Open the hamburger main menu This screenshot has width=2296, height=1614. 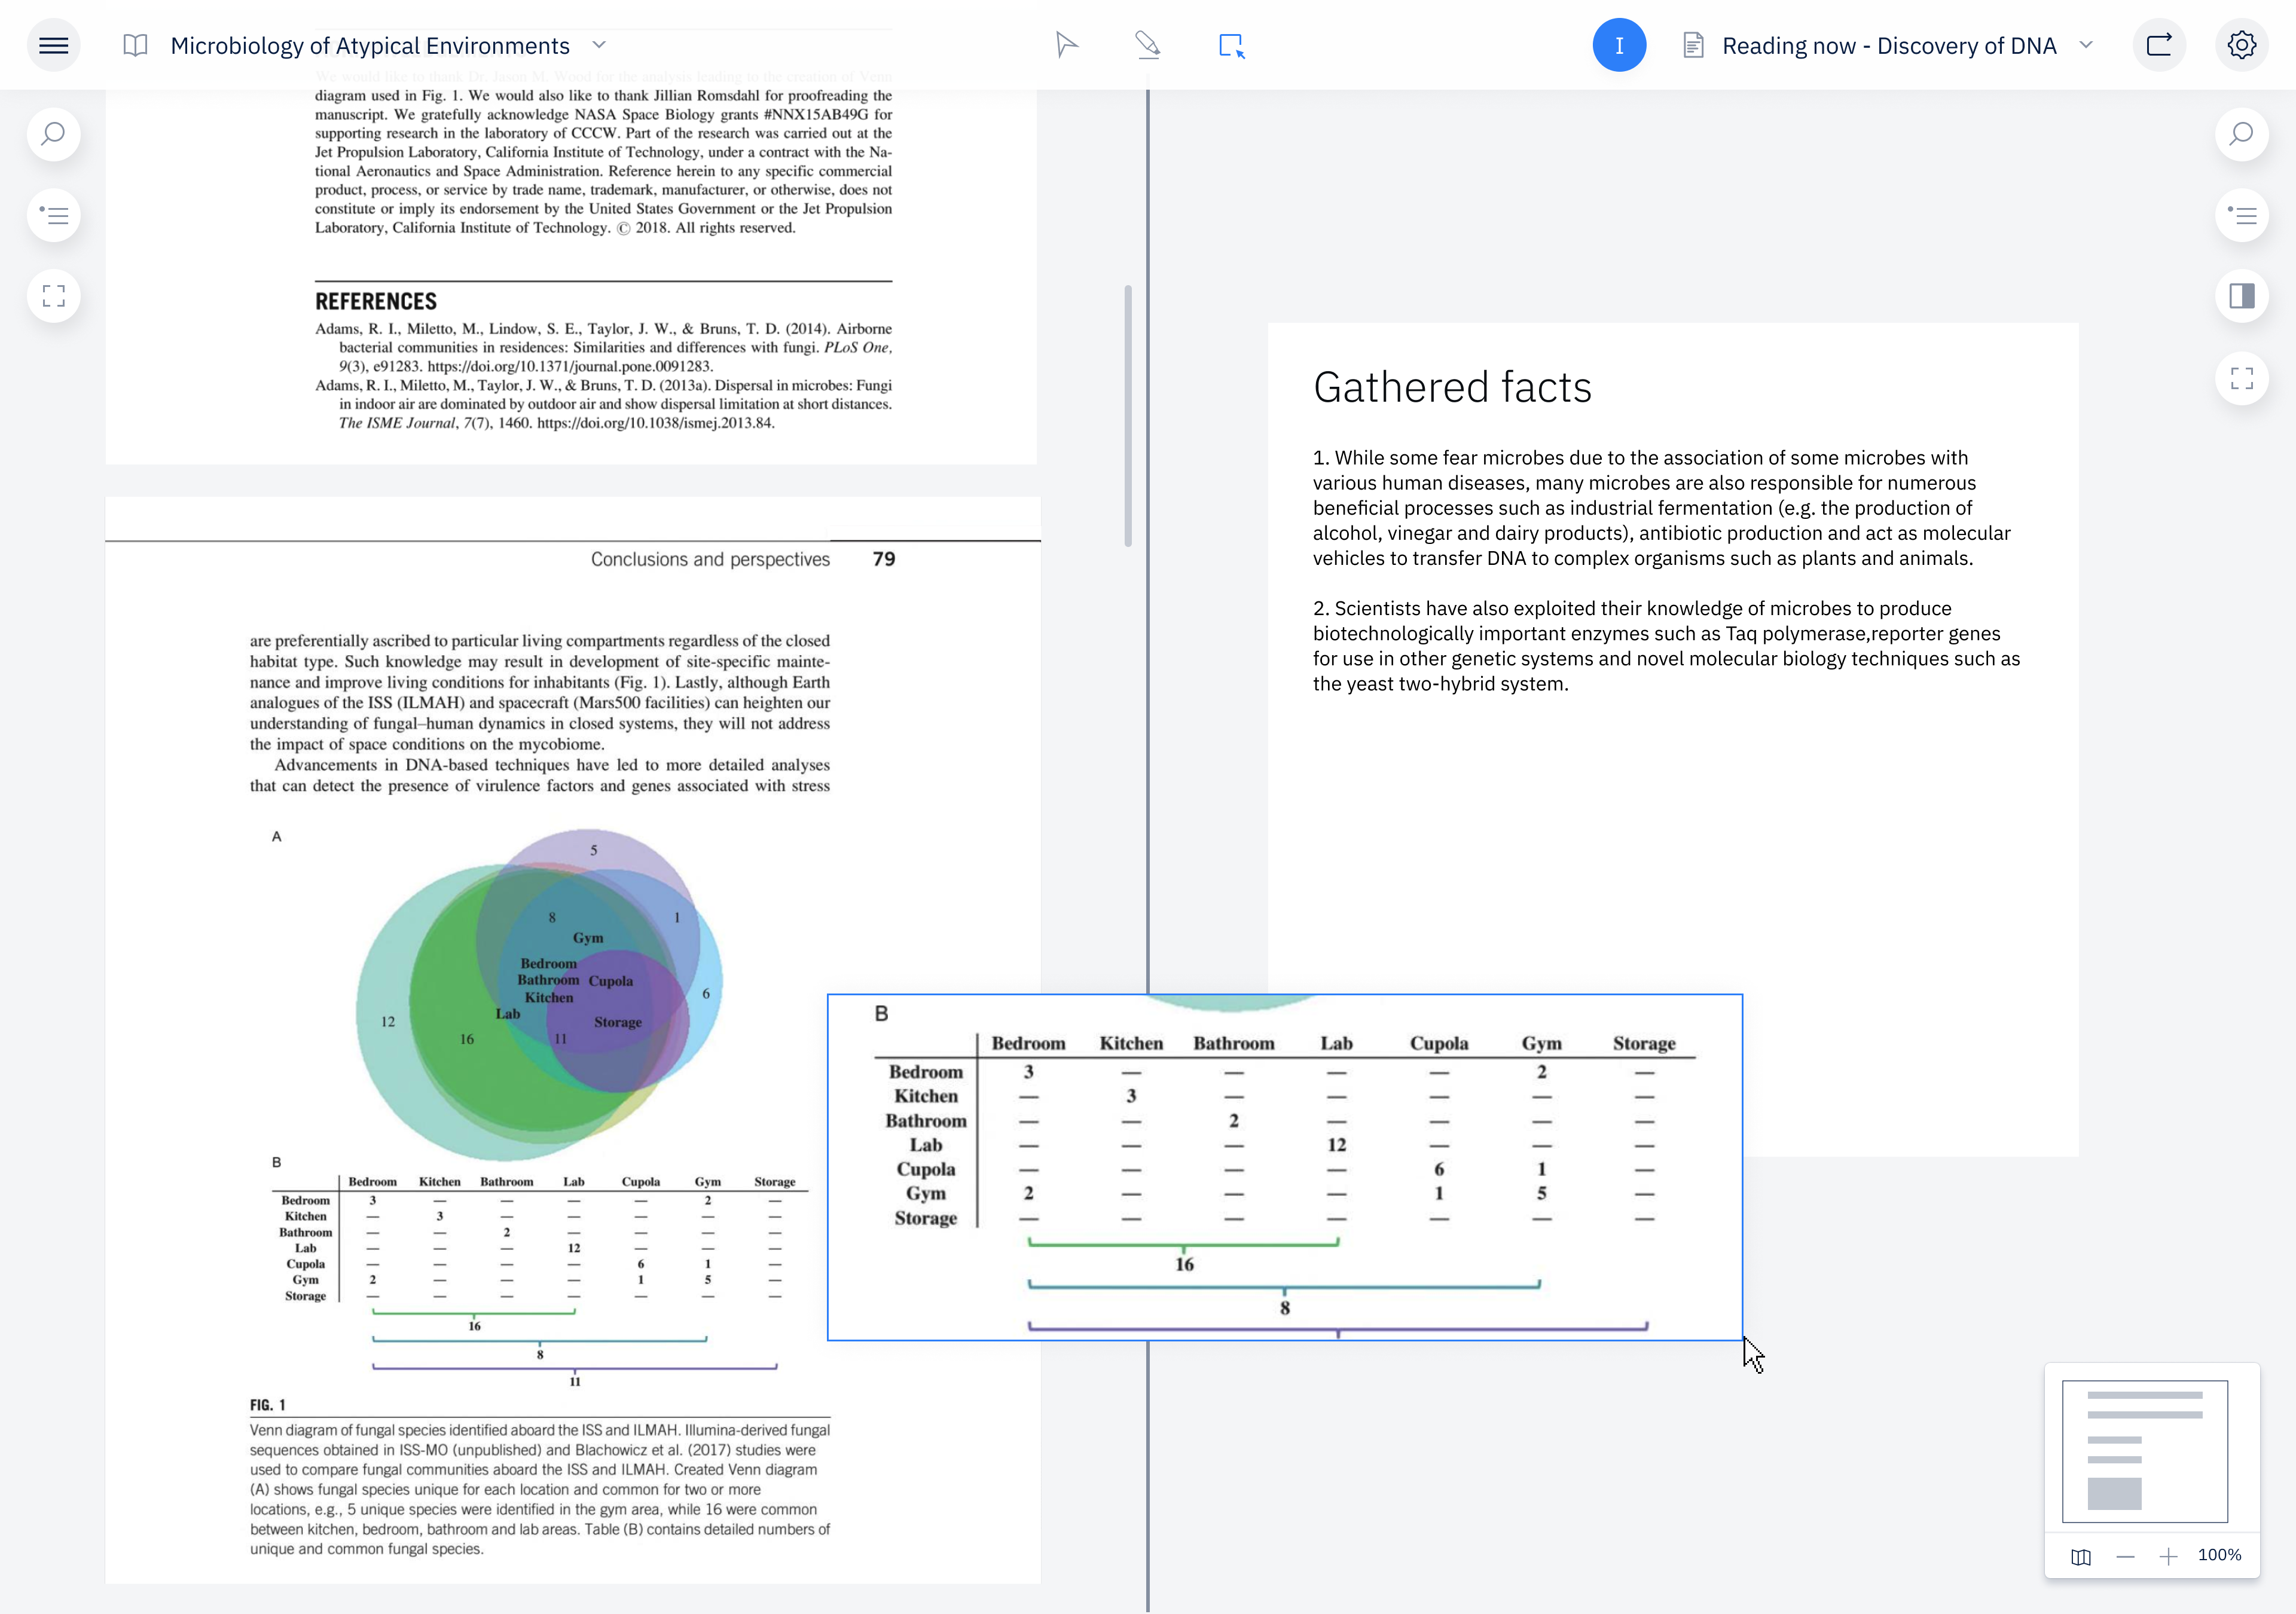(x=54, y=45)
